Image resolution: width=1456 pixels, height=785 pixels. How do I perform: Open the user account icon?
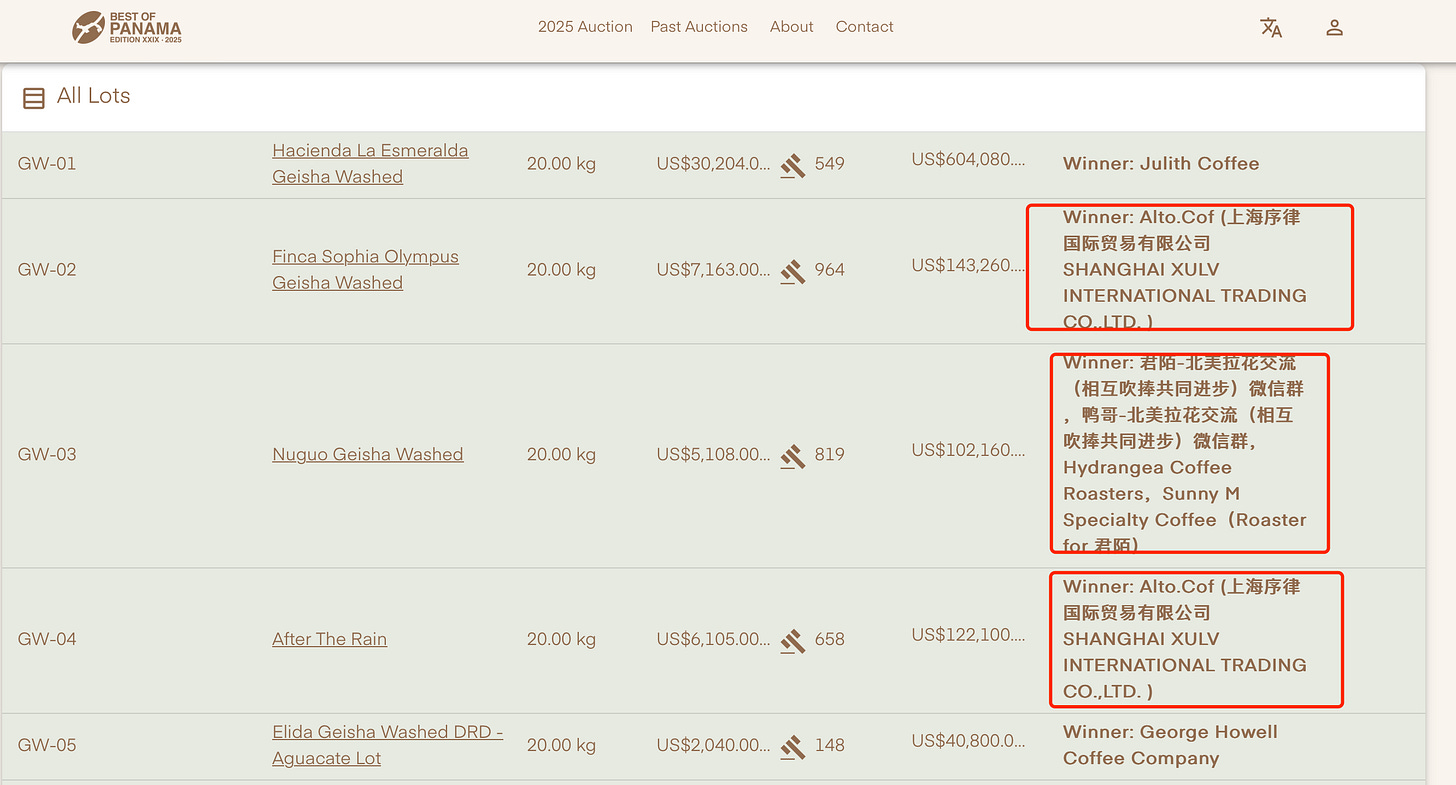point(1334,28)
